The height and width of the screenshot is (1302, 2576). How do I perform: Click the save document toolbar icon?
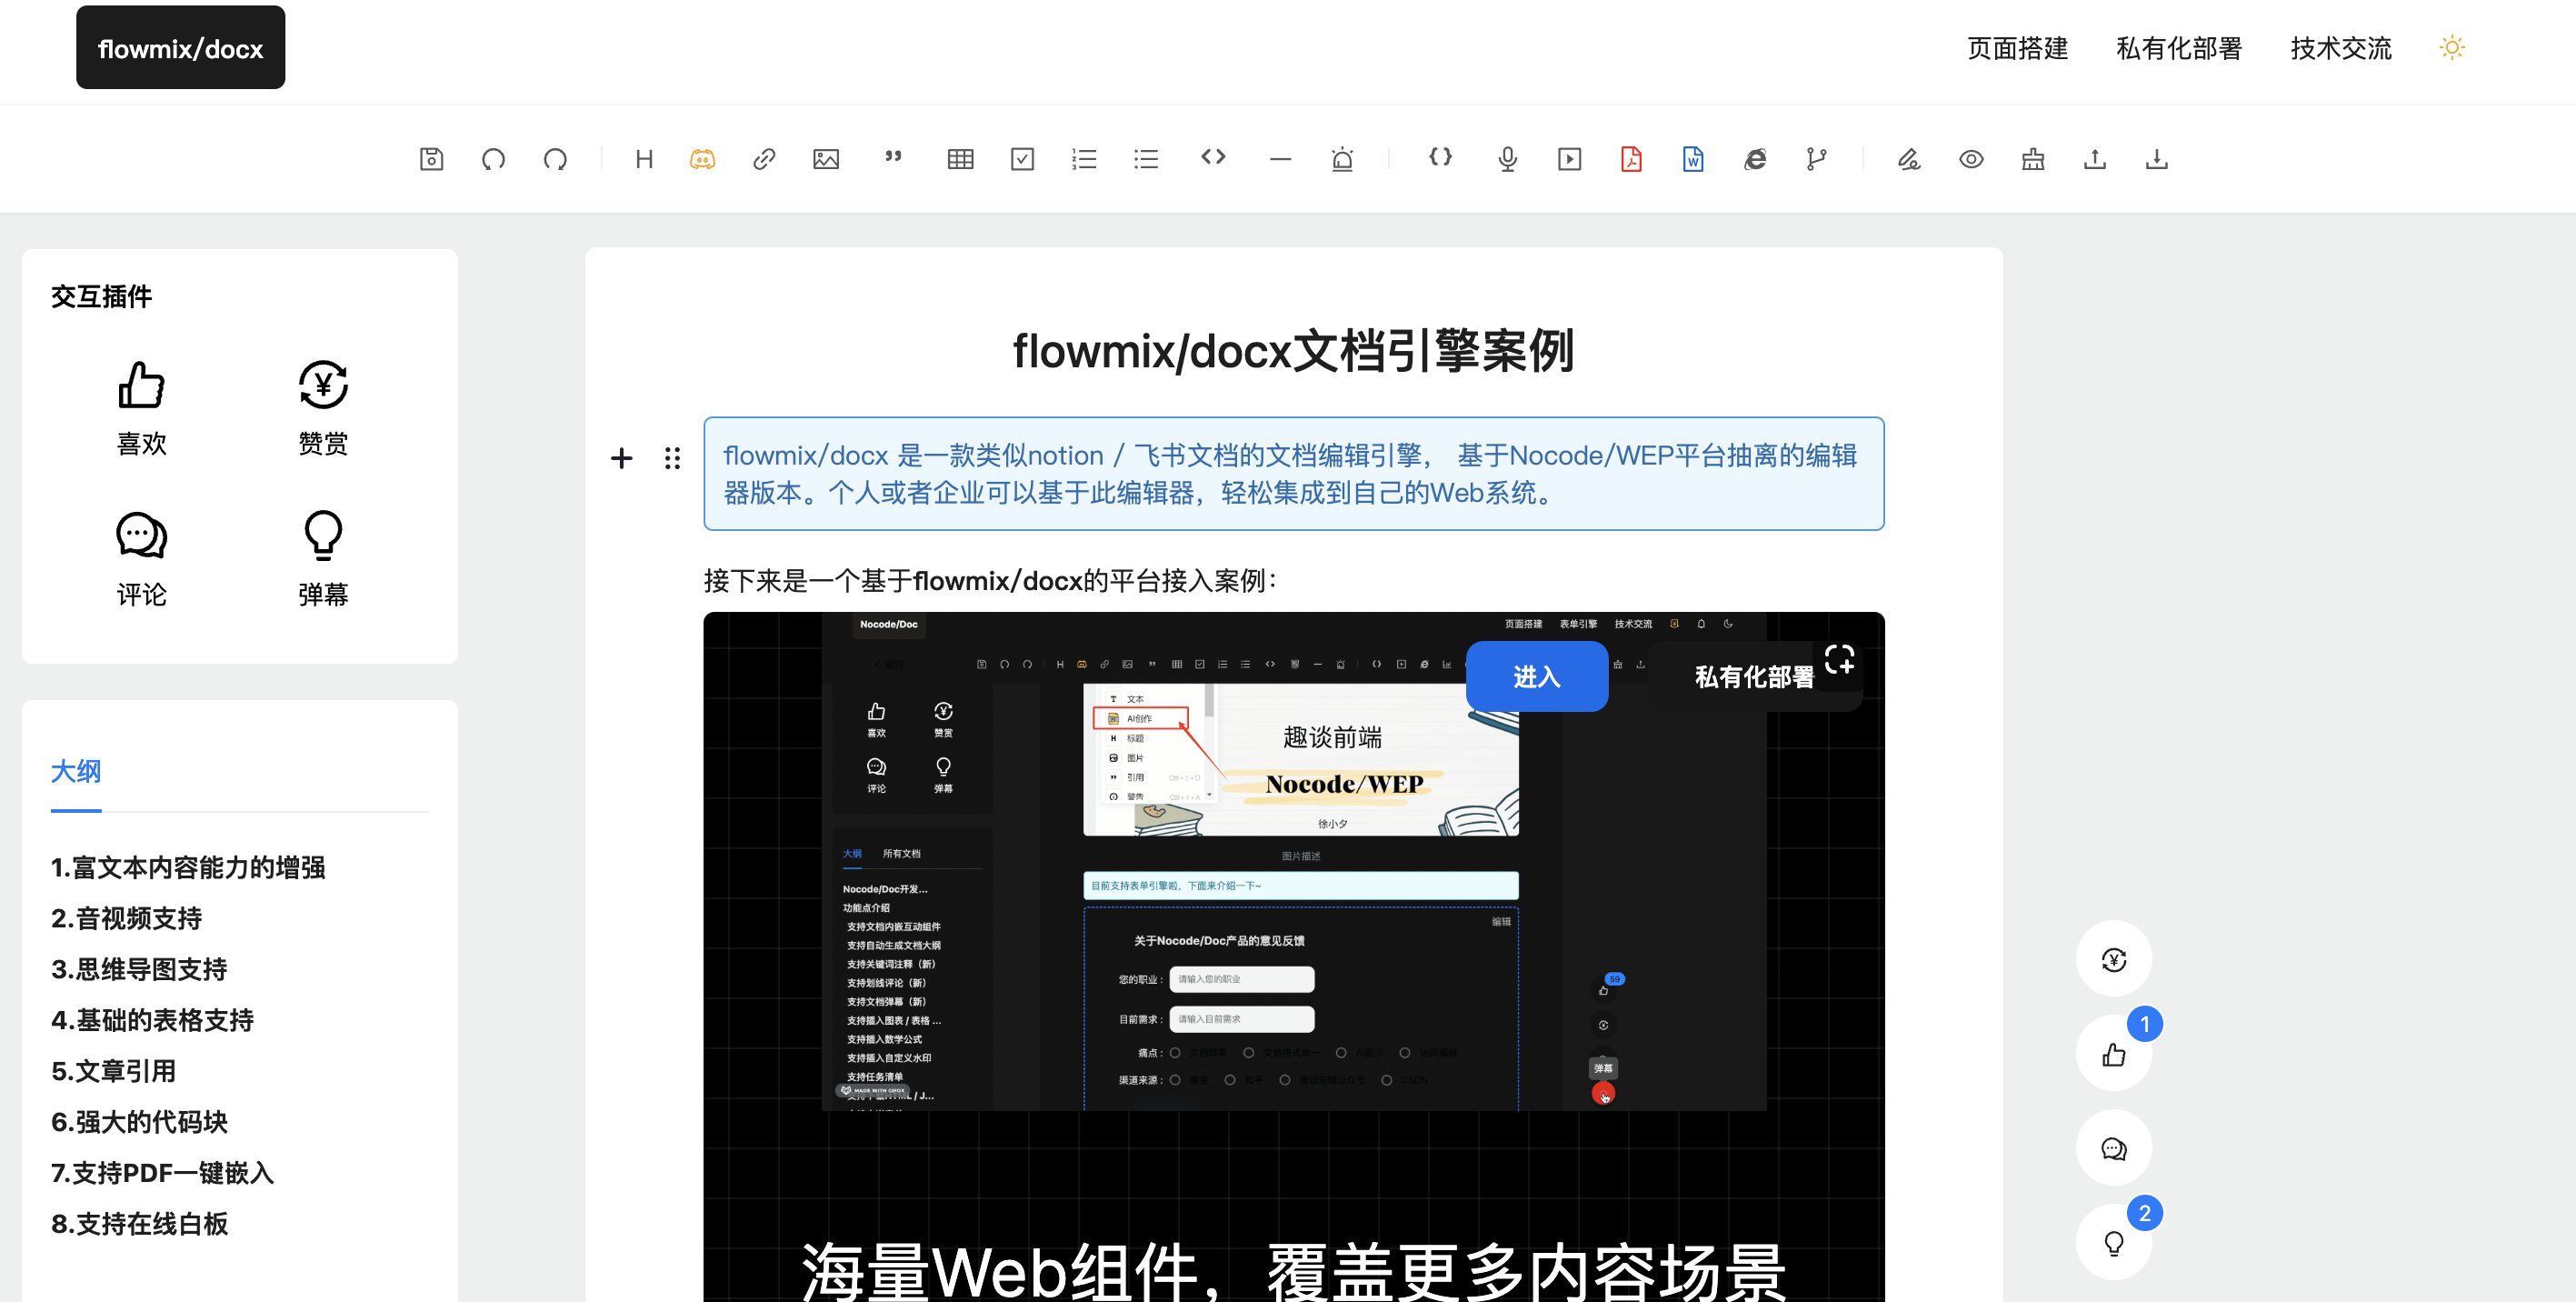point(431,159)
